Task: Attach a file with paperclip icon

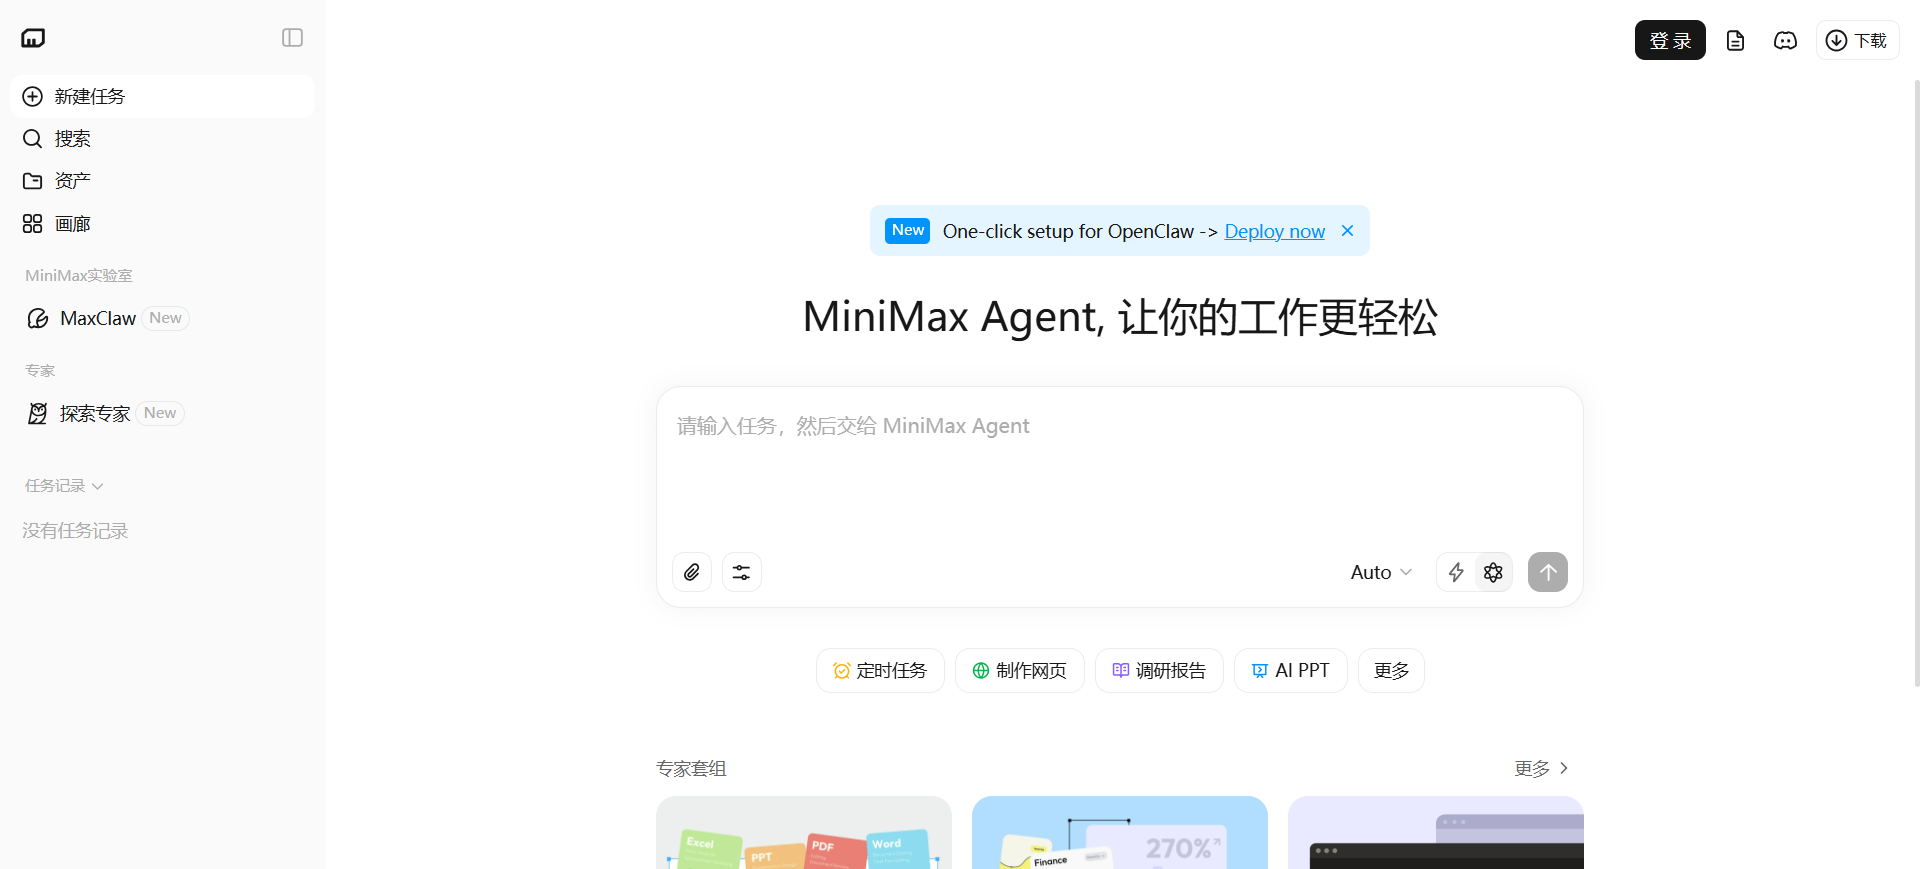Action: [692, 572]
